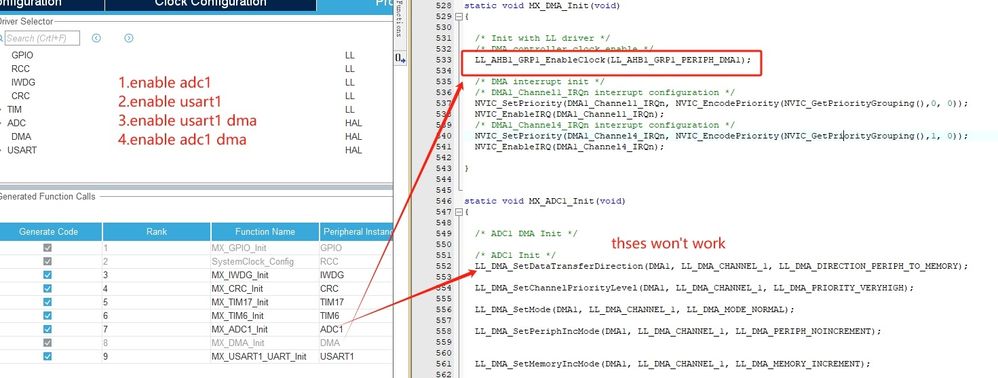998x378 pixels.
Task: Open the GPIO driver LL dropdown
Action: [x=350, y=55]
